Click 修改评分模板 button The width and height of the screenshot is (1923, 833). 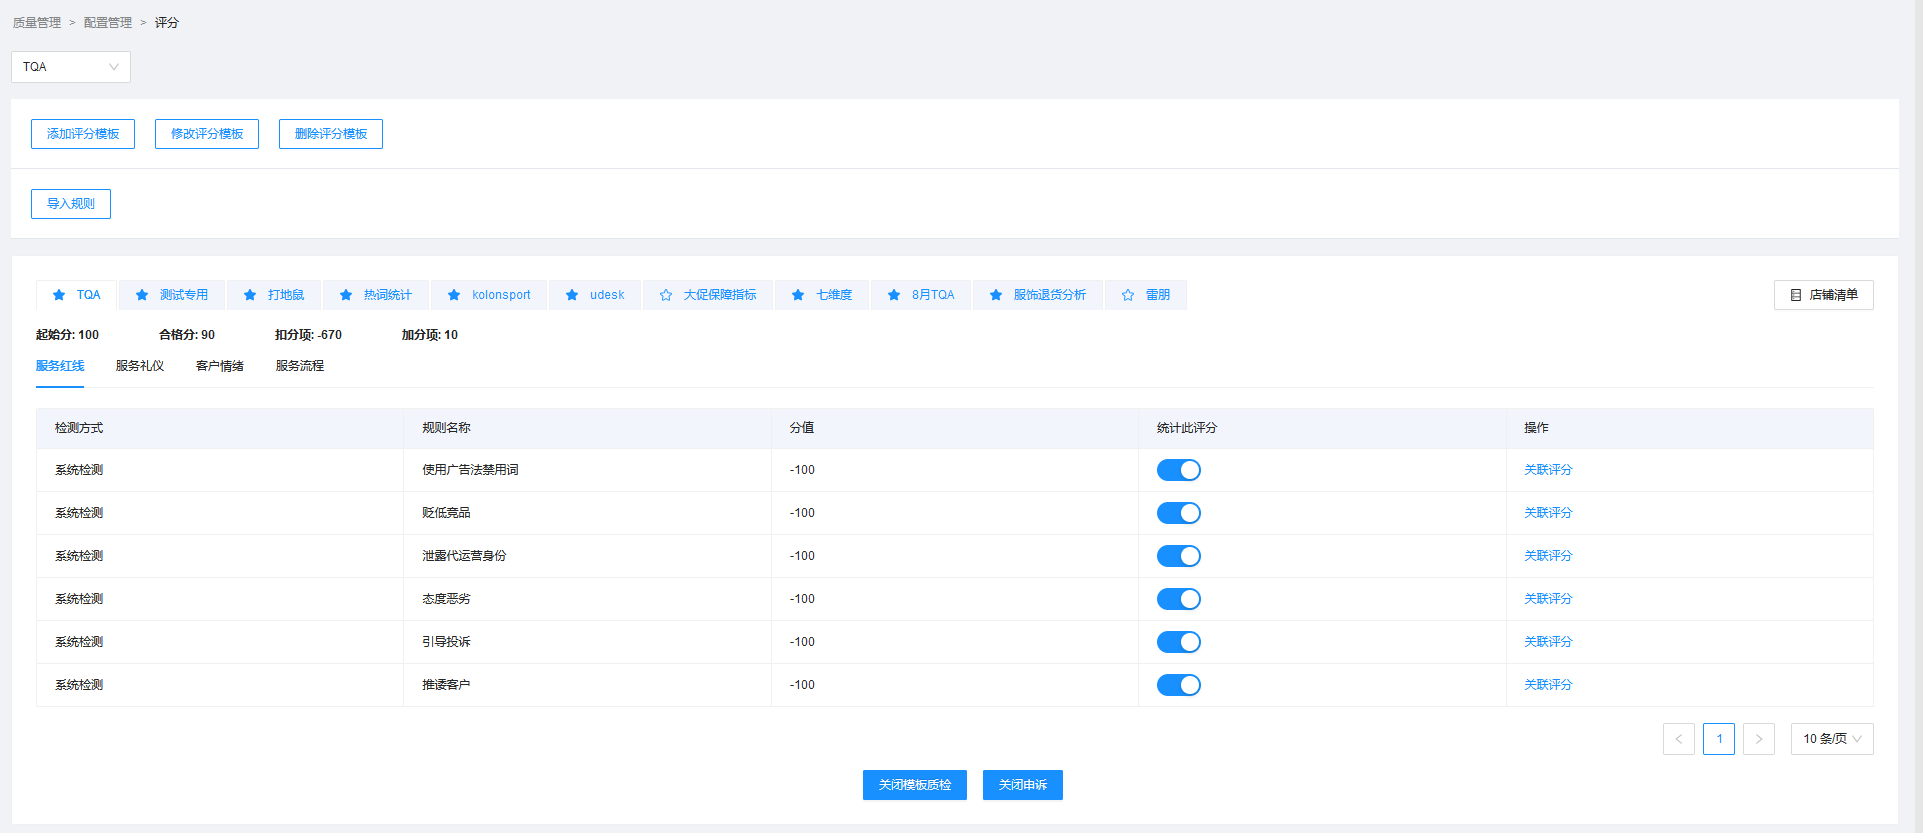tap(207, 134)
